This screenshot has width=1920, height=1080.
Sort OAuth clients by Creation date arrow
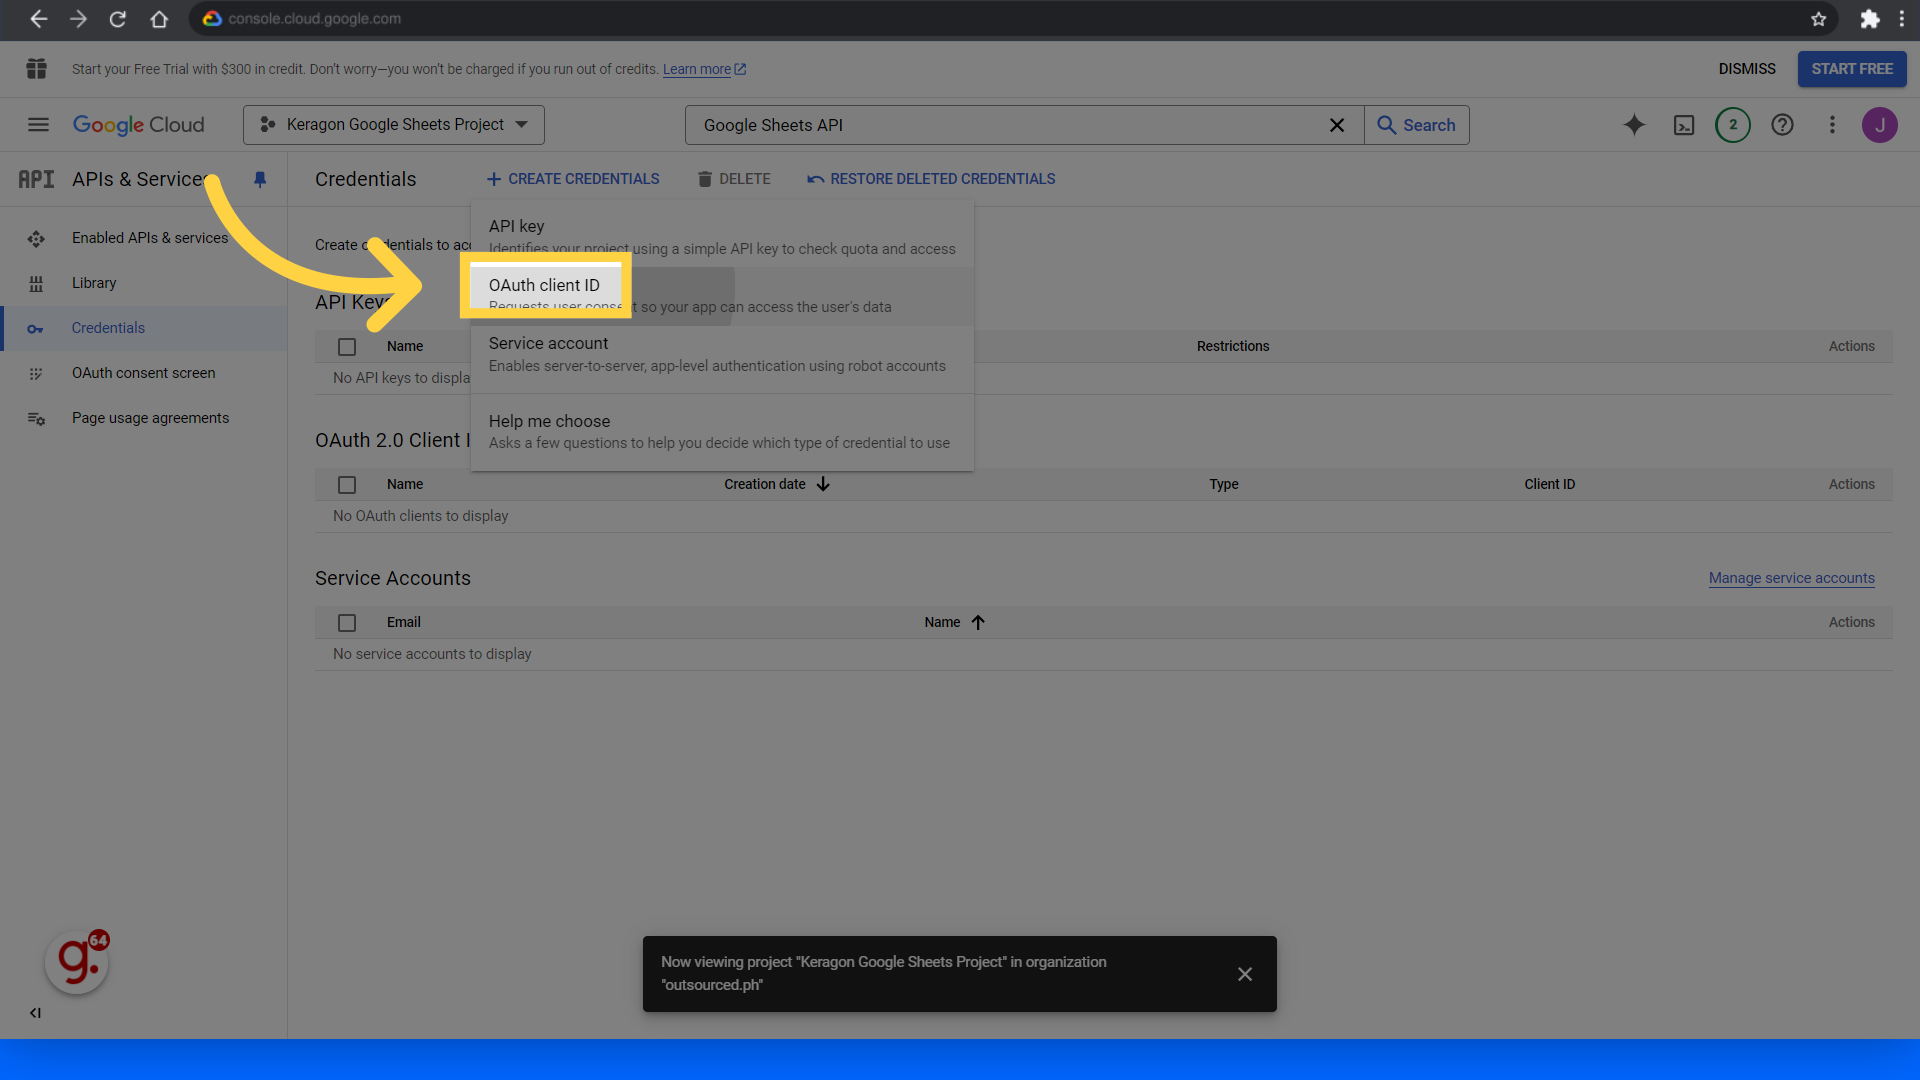(823, 484)
